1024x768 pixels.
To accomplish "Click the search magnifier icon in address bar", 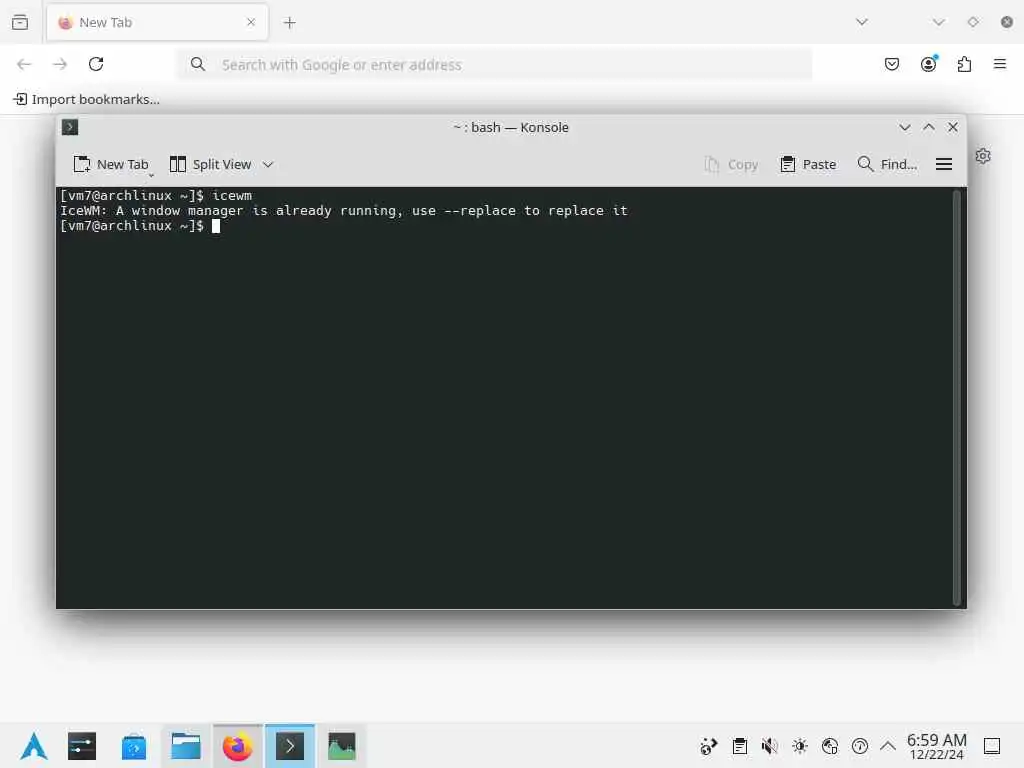I will [x=198, y=64].
